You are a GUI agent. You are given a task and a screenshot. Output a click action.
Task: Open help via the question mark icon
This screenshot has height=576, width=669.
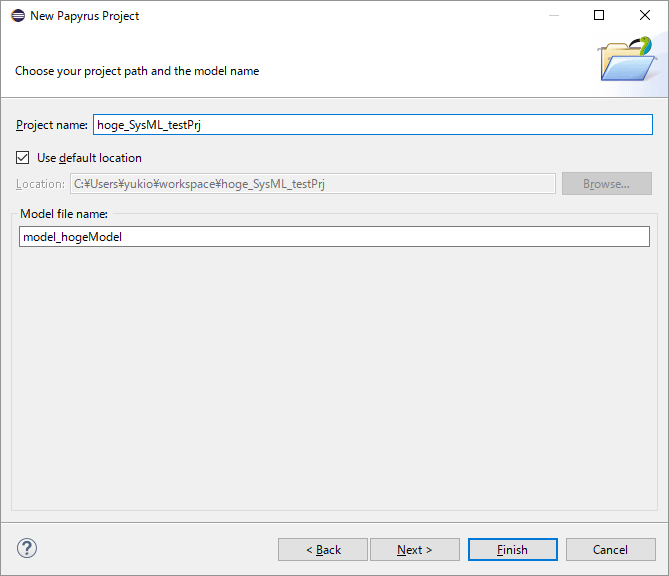[27, 548]
